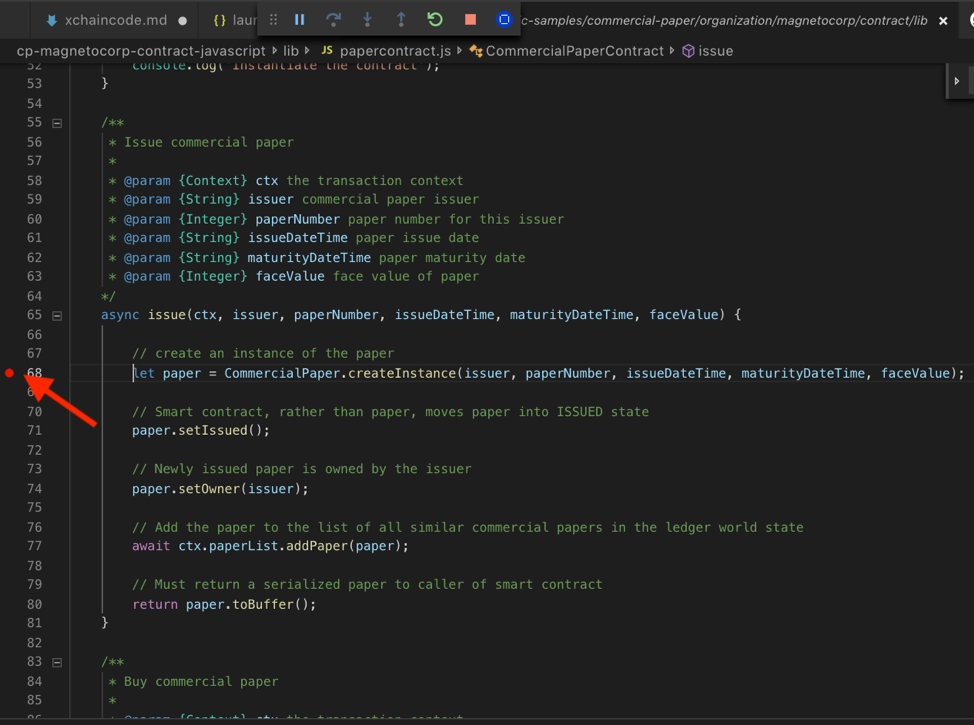Open the papercontract.js breadcrumb
Viewport: 974px width, 725px height.
[395, 51]
